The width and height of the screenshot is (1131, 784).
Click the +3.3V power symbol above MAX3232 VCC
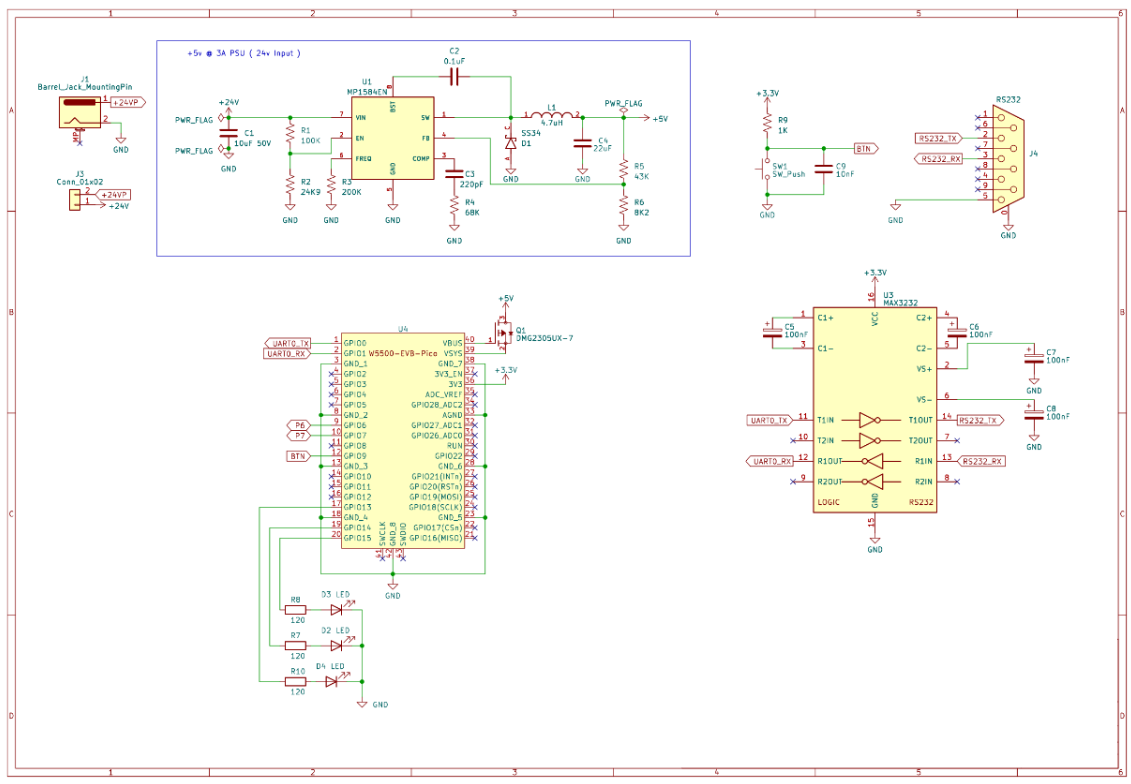875,276
